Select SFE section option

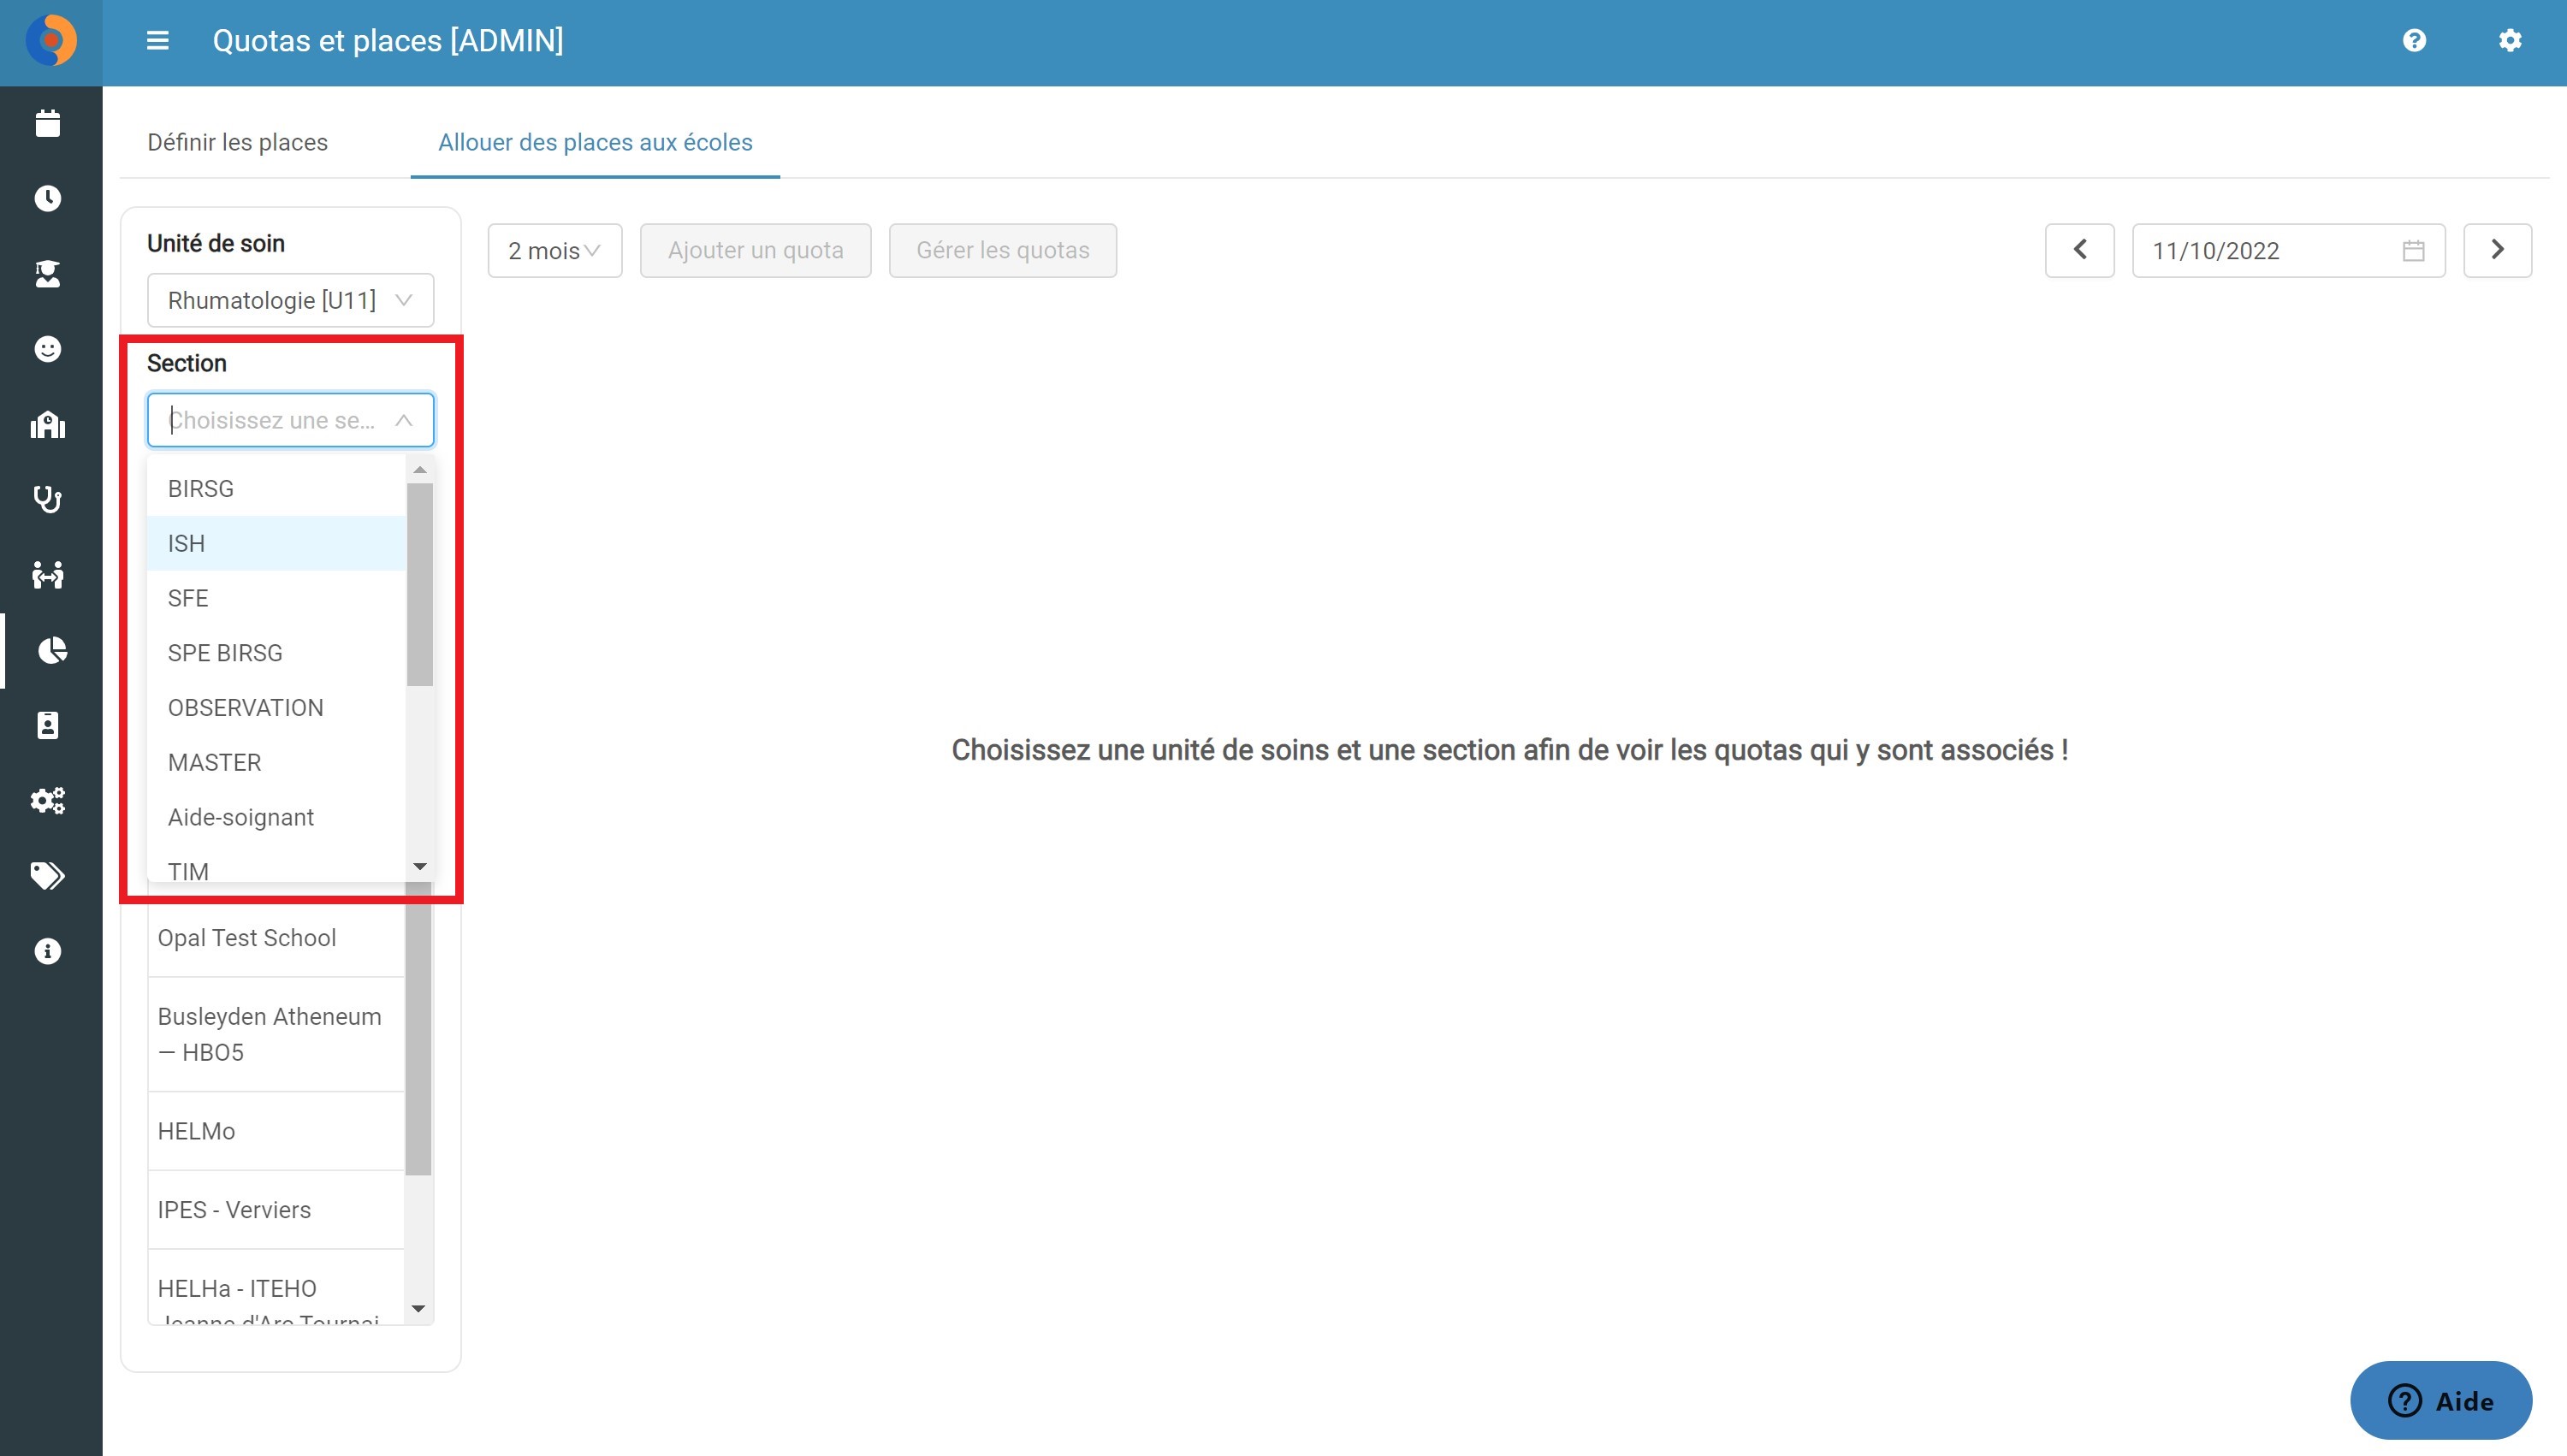(276, 598)
